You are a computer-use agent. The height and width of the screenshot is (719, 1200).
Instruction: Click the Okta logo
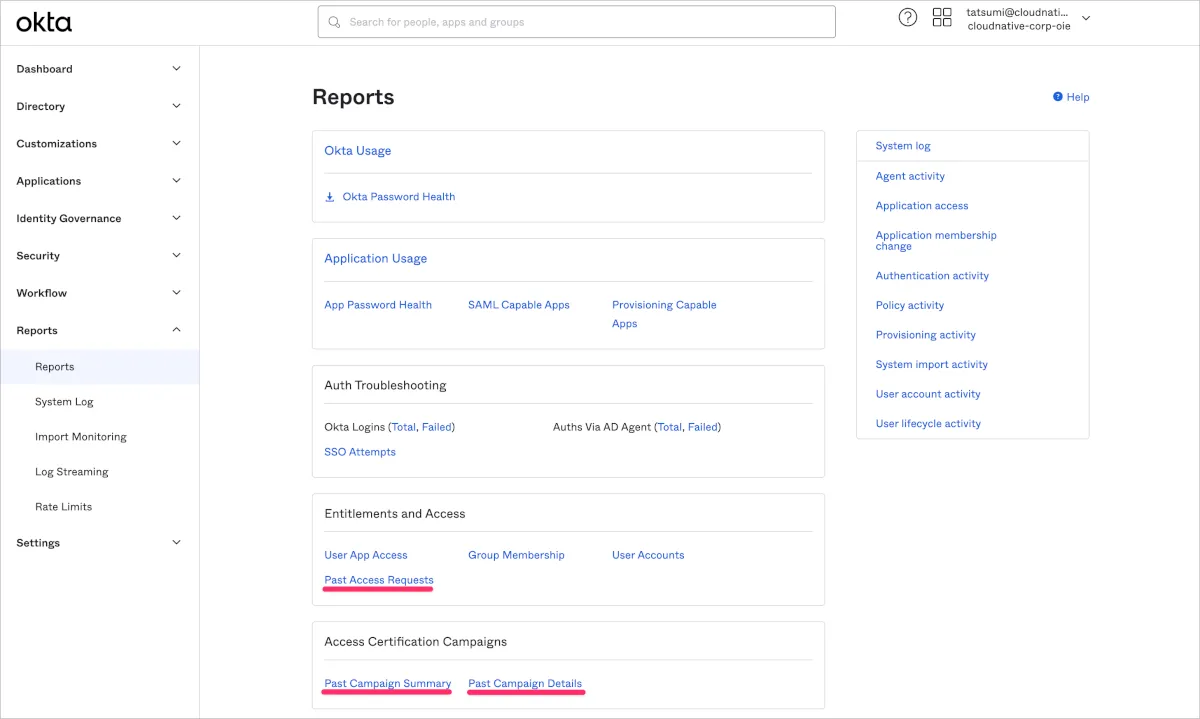click(x=44, y=22)
